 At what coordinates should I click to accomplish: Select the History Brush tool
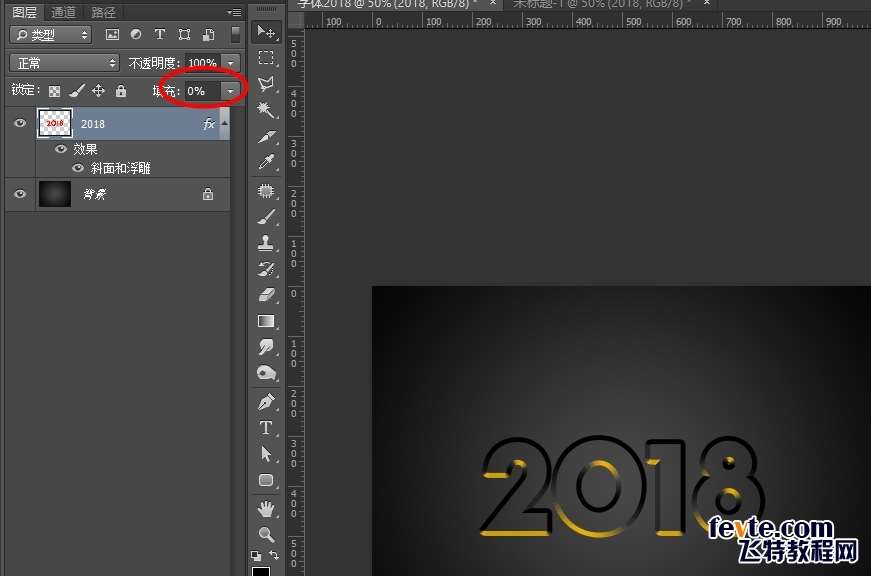pyautogui.click(x=266, y=269)
